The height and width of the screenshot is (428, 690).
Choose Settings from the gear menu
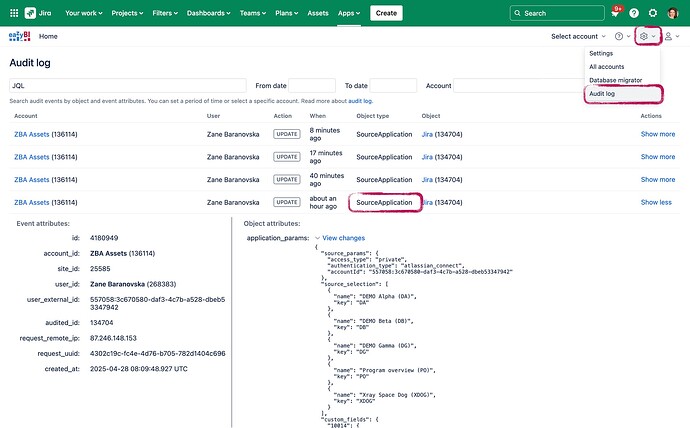tap(601, 53)
